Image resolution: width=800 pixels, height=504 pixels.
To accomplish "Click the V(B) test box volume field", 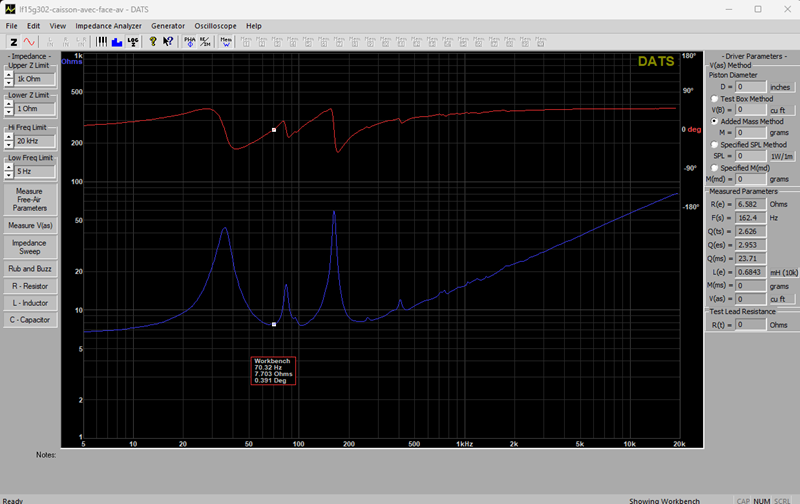I will pos(751,110).
